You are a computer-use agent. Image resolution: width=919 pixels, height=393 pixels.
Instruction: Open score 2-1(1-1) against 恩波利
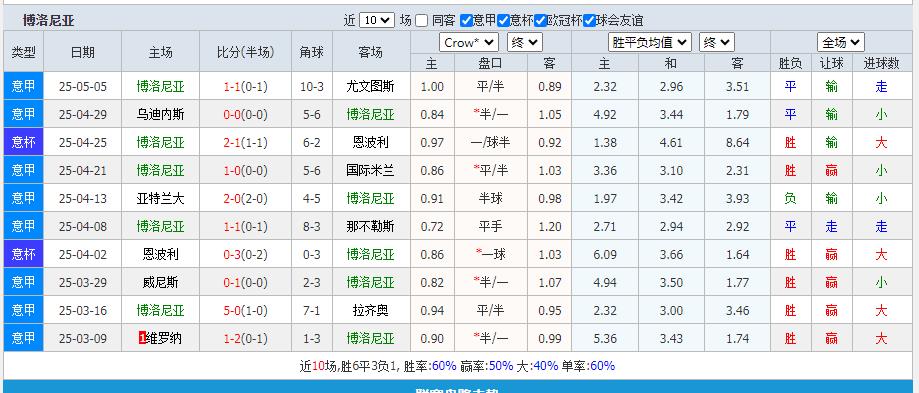coord(245,142)
